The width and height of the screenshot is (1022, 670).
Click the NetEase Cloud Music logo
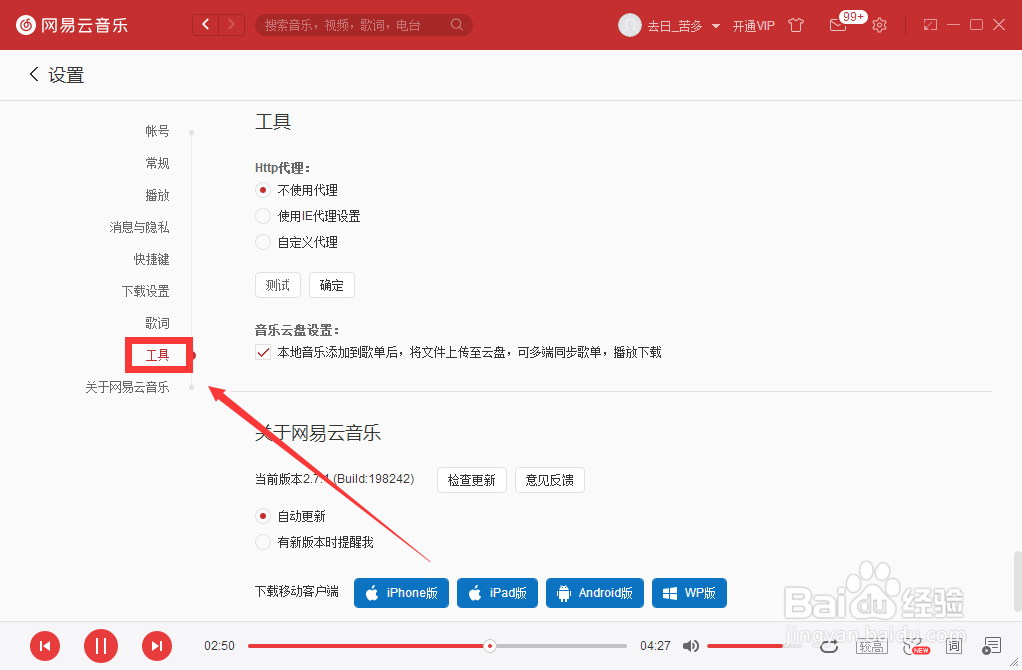72,25
